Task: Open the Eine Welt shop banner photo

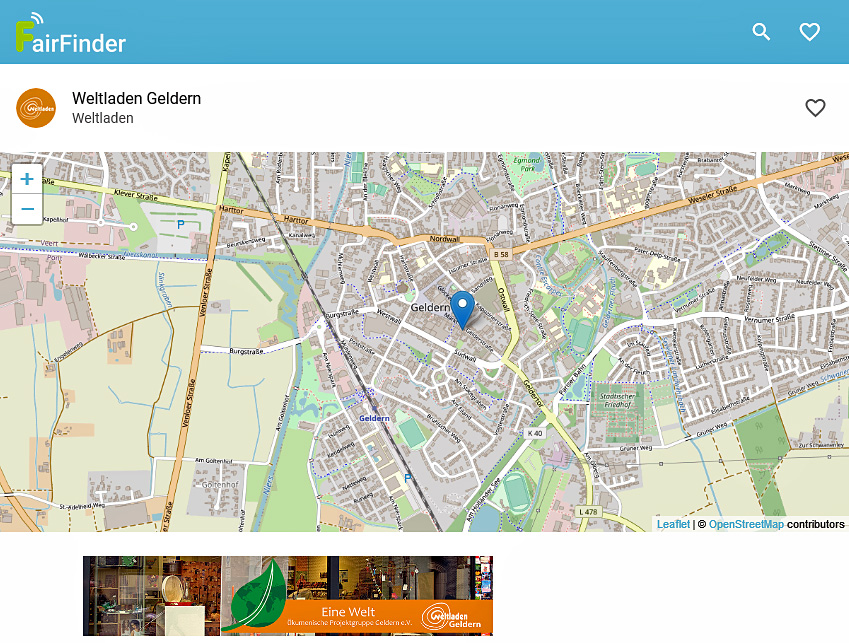Action: 288,596
